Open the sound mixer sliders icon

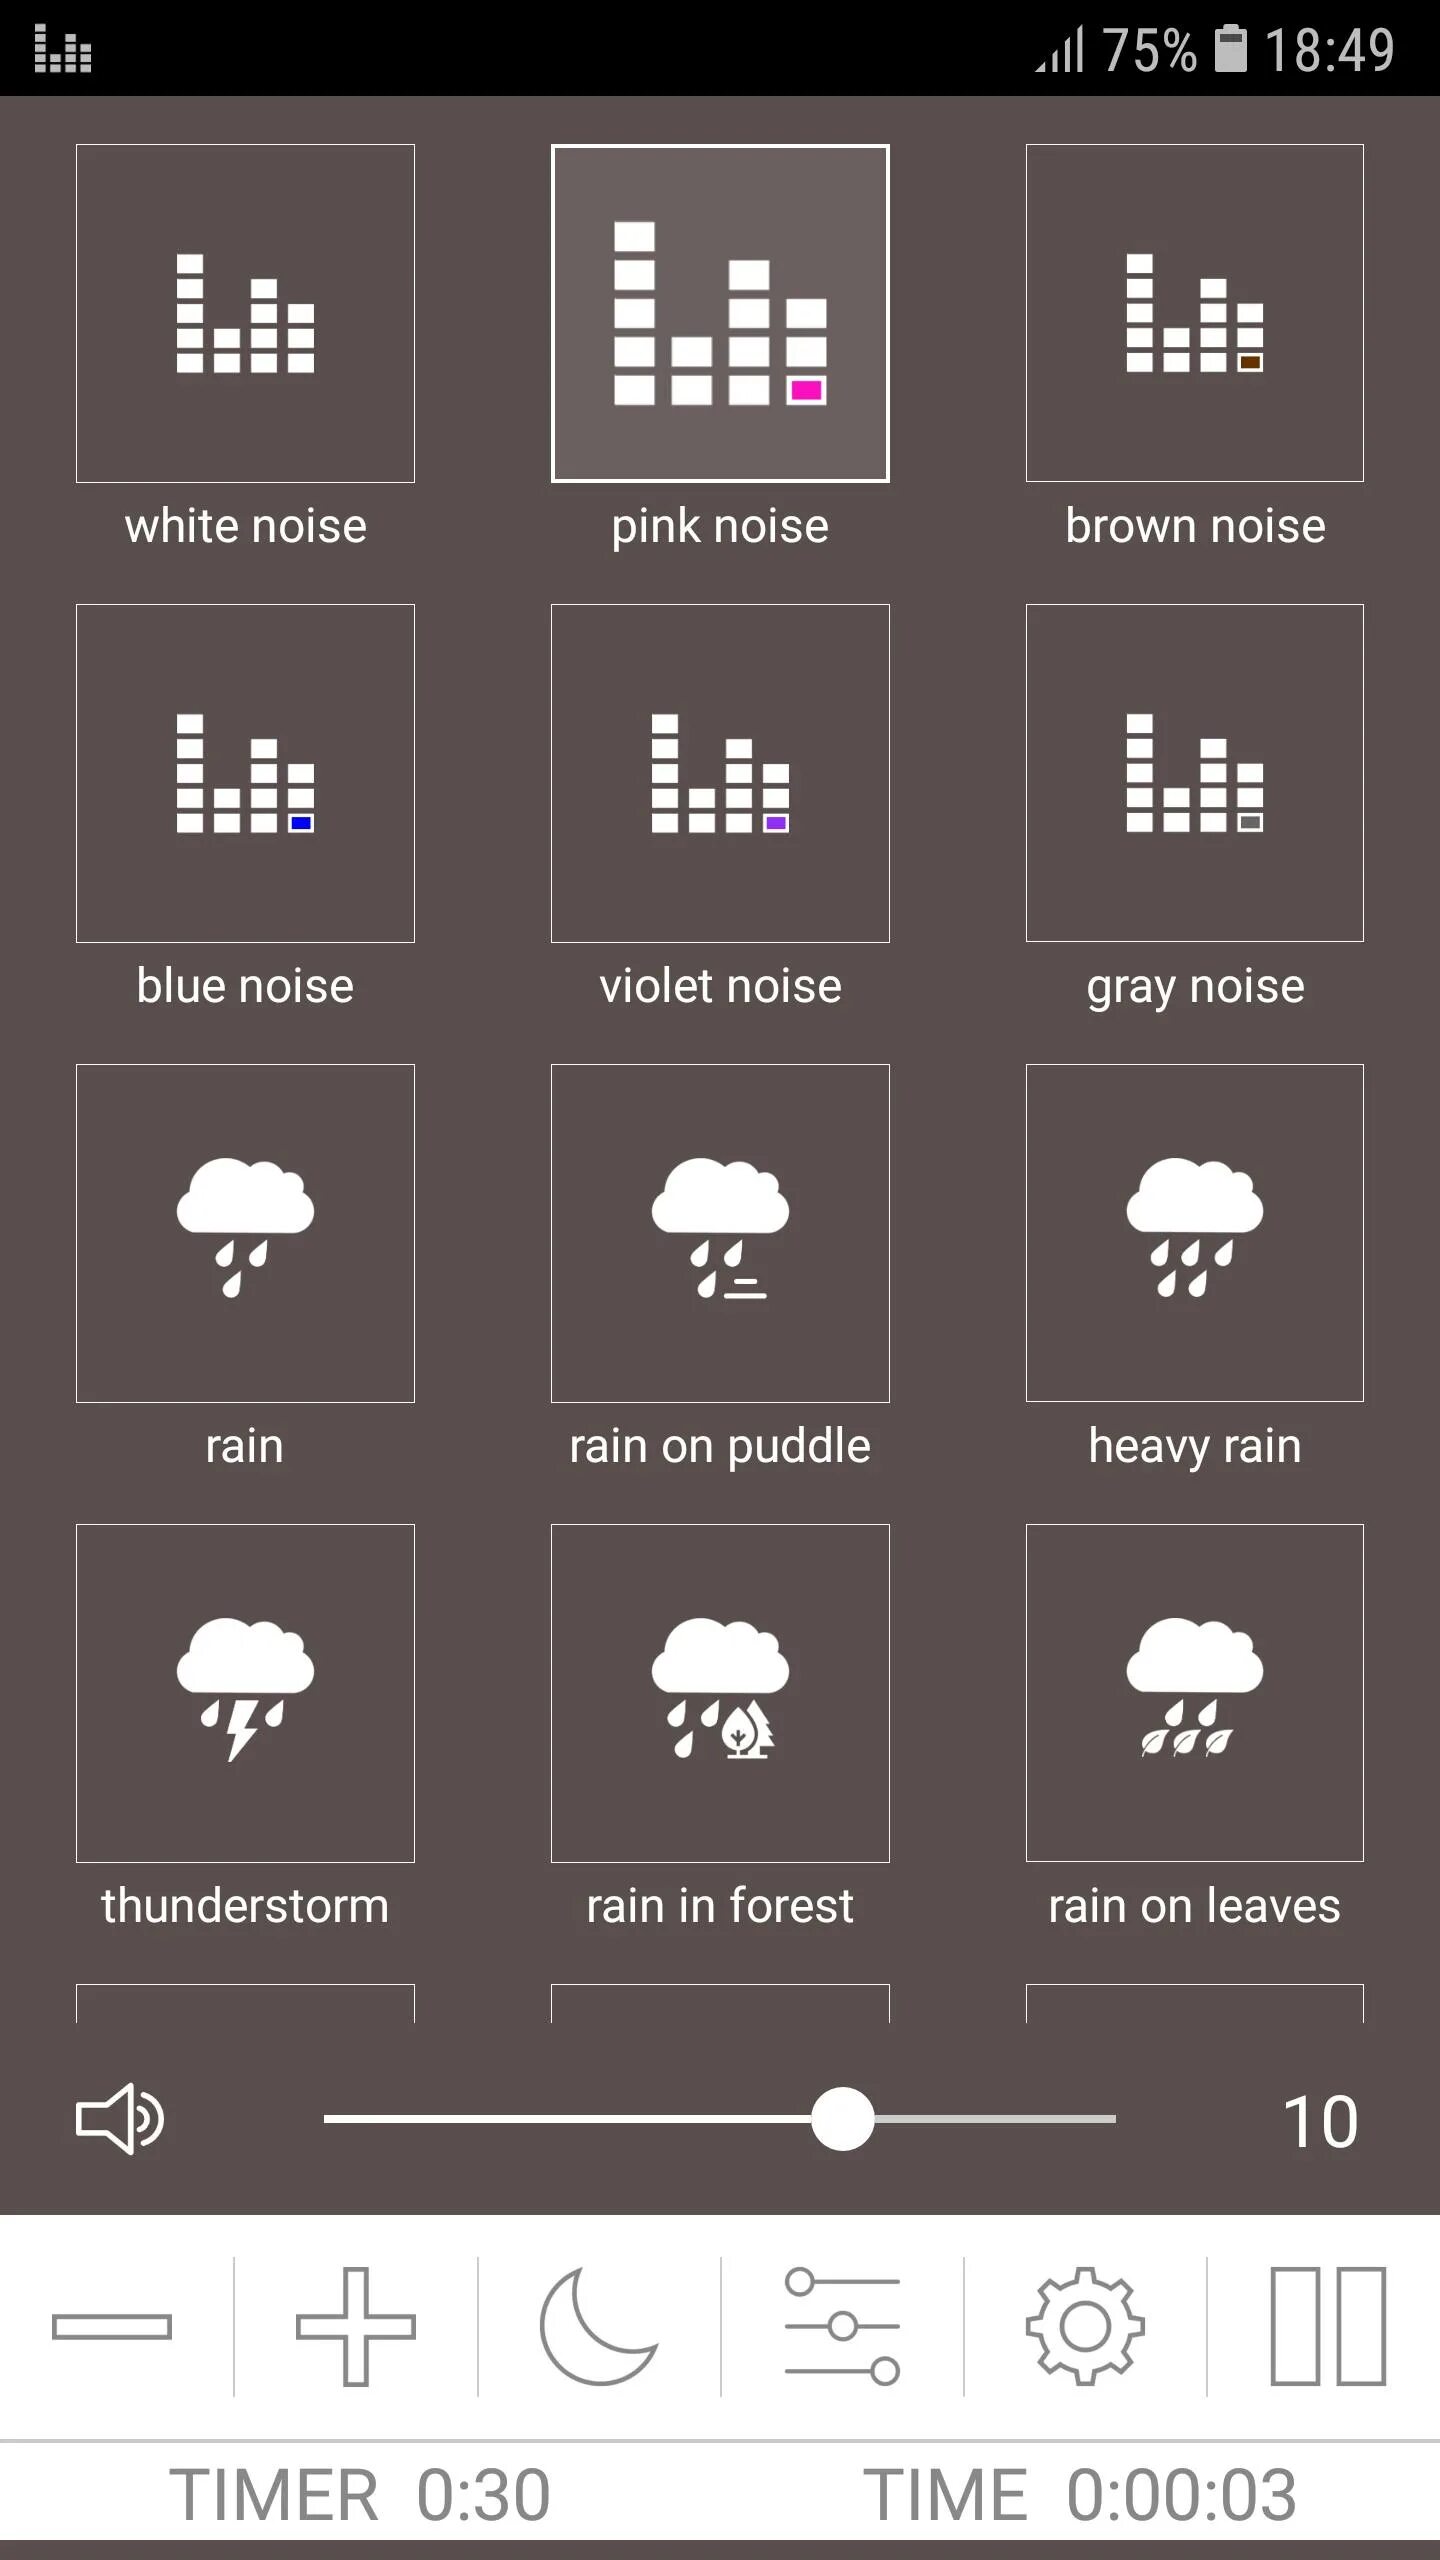coord(842,2326)
